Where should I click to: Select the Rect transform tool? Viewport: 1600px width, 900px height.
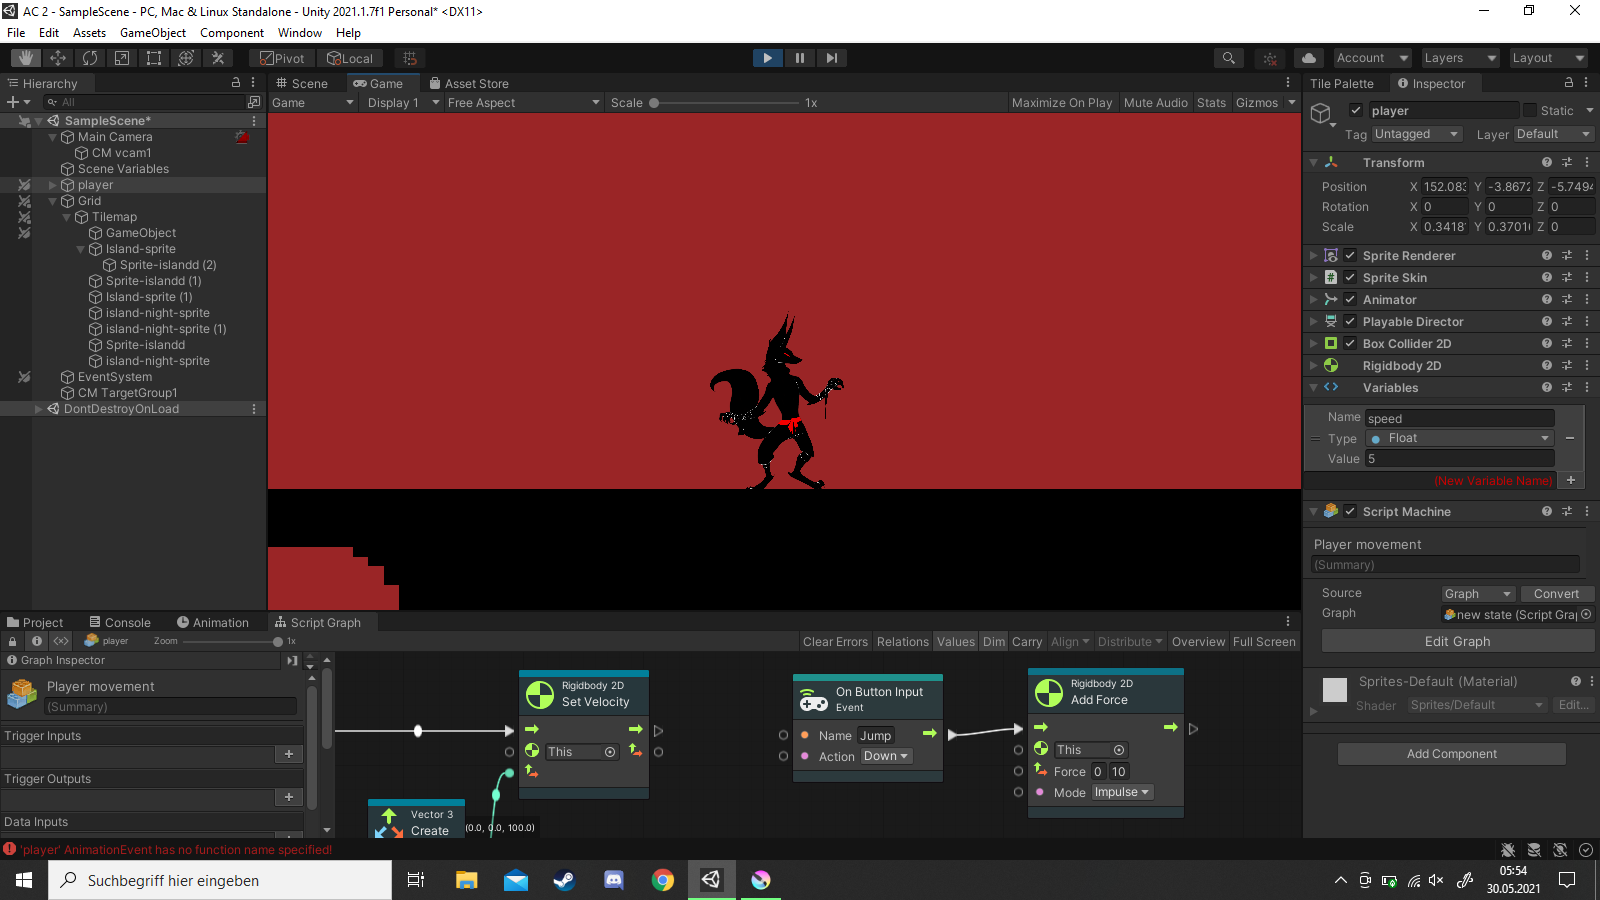click(154, 58)
